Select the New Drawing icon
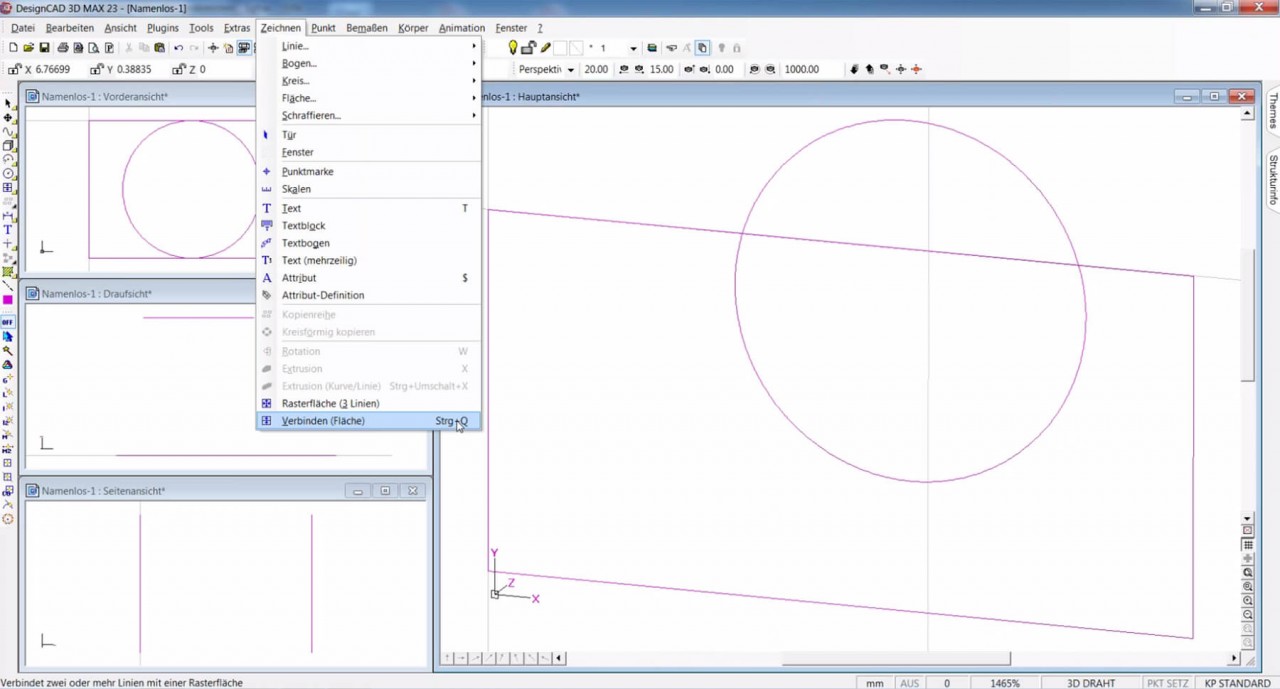The height and width of the screenshot is (689, 1280). pos(13,48)
